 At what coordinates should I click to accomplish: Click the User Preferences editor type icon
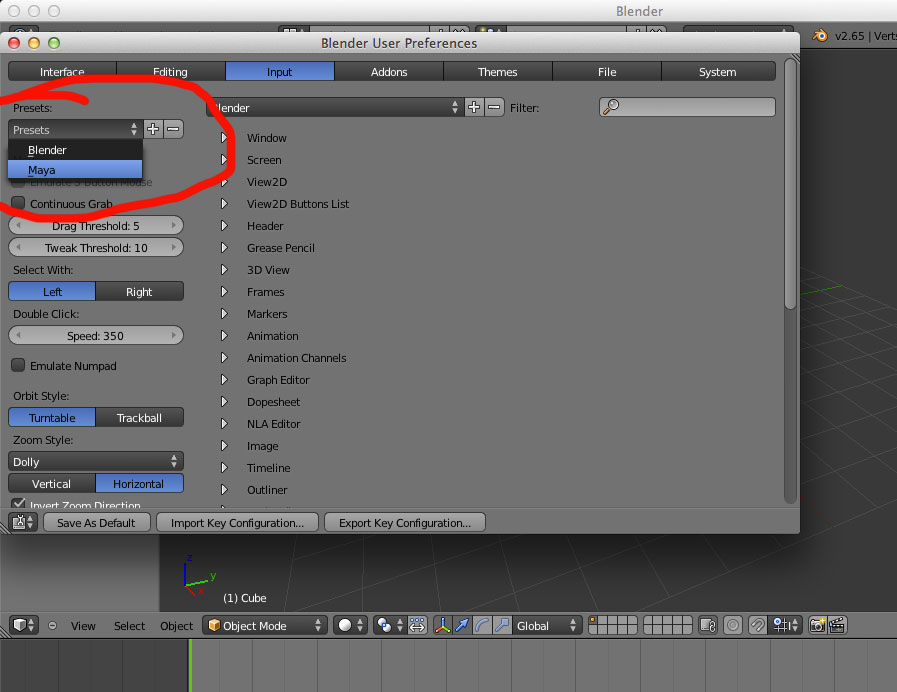click(23, 522)
